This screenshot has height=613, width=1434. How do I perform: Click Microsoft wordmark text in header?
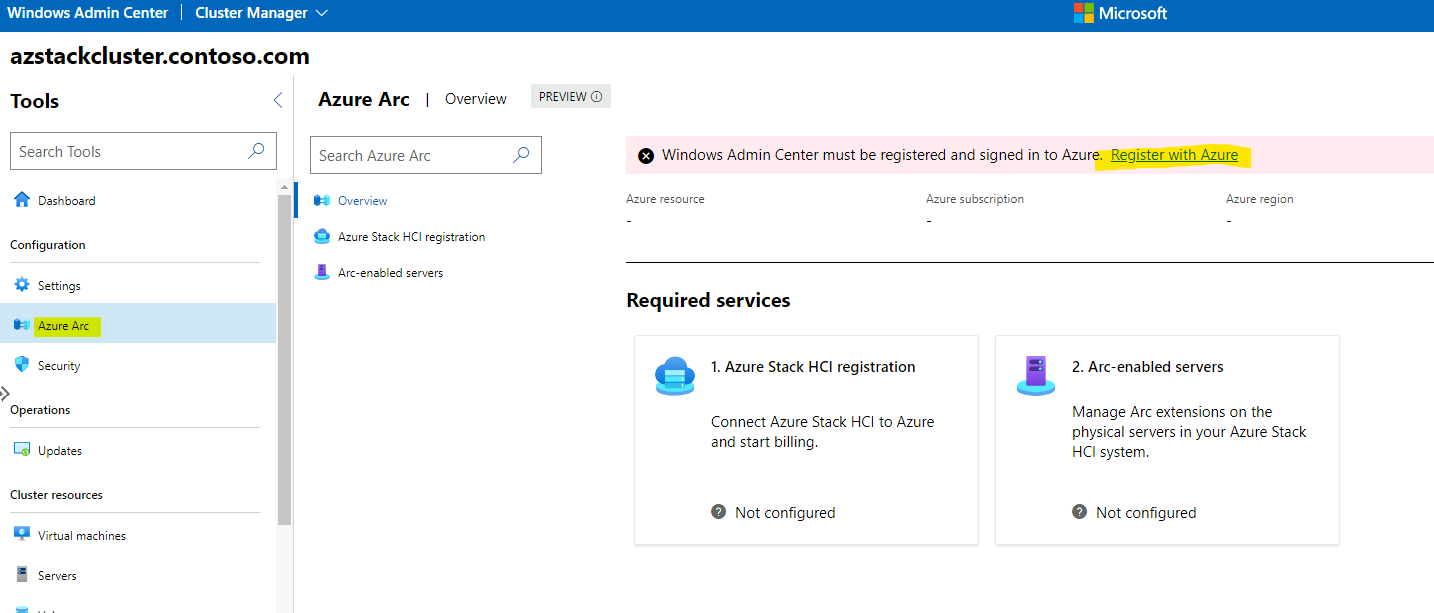(x=1133, y=13)
